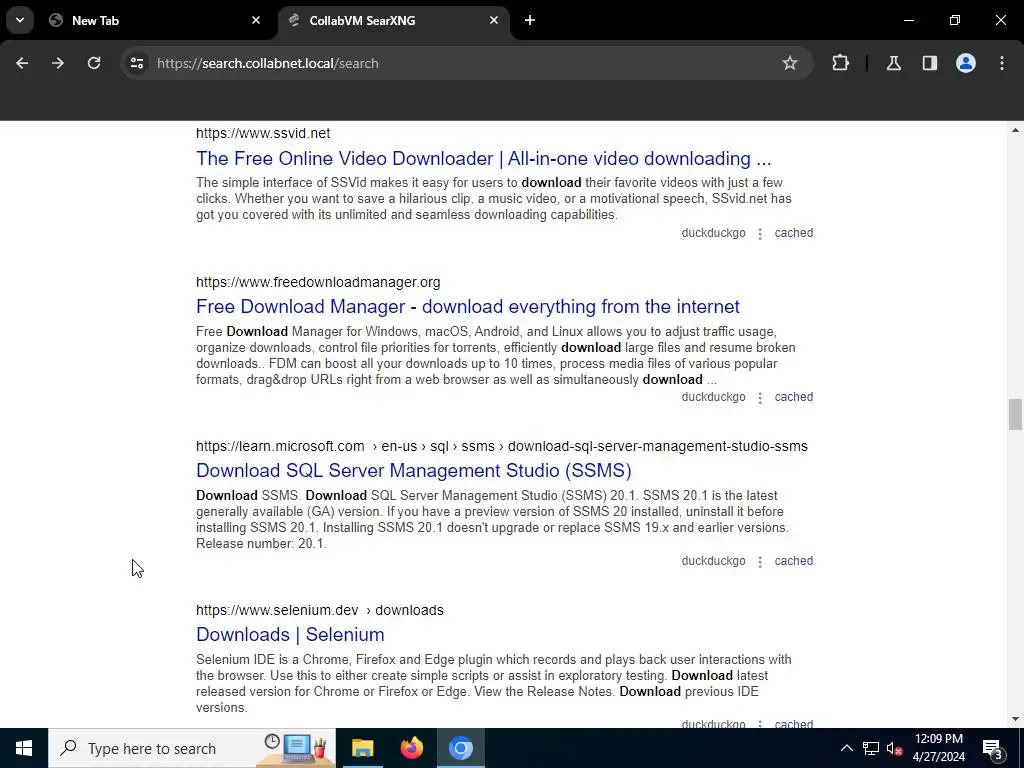This screenshot has width=1024, height=768.
Task: Click the page vertical scrollbar thumb
Action: tap(1015, 415)
